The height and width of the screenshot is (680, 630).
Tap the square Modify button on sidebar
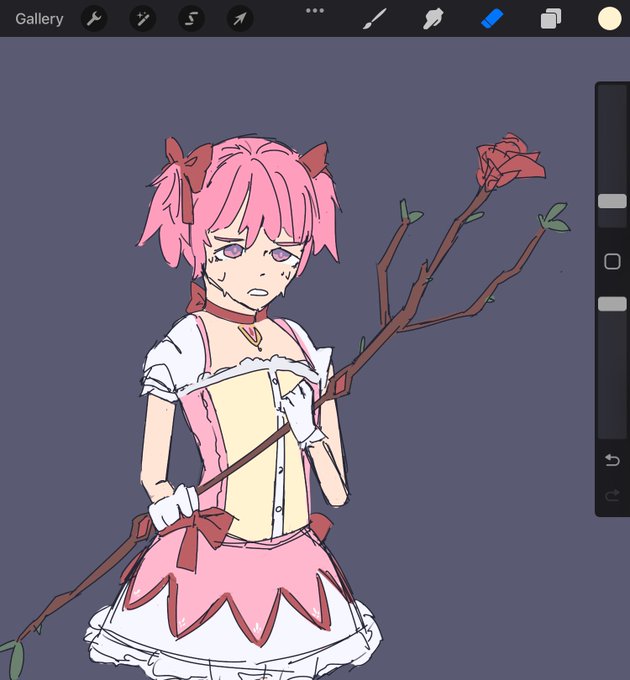point(612,262)
